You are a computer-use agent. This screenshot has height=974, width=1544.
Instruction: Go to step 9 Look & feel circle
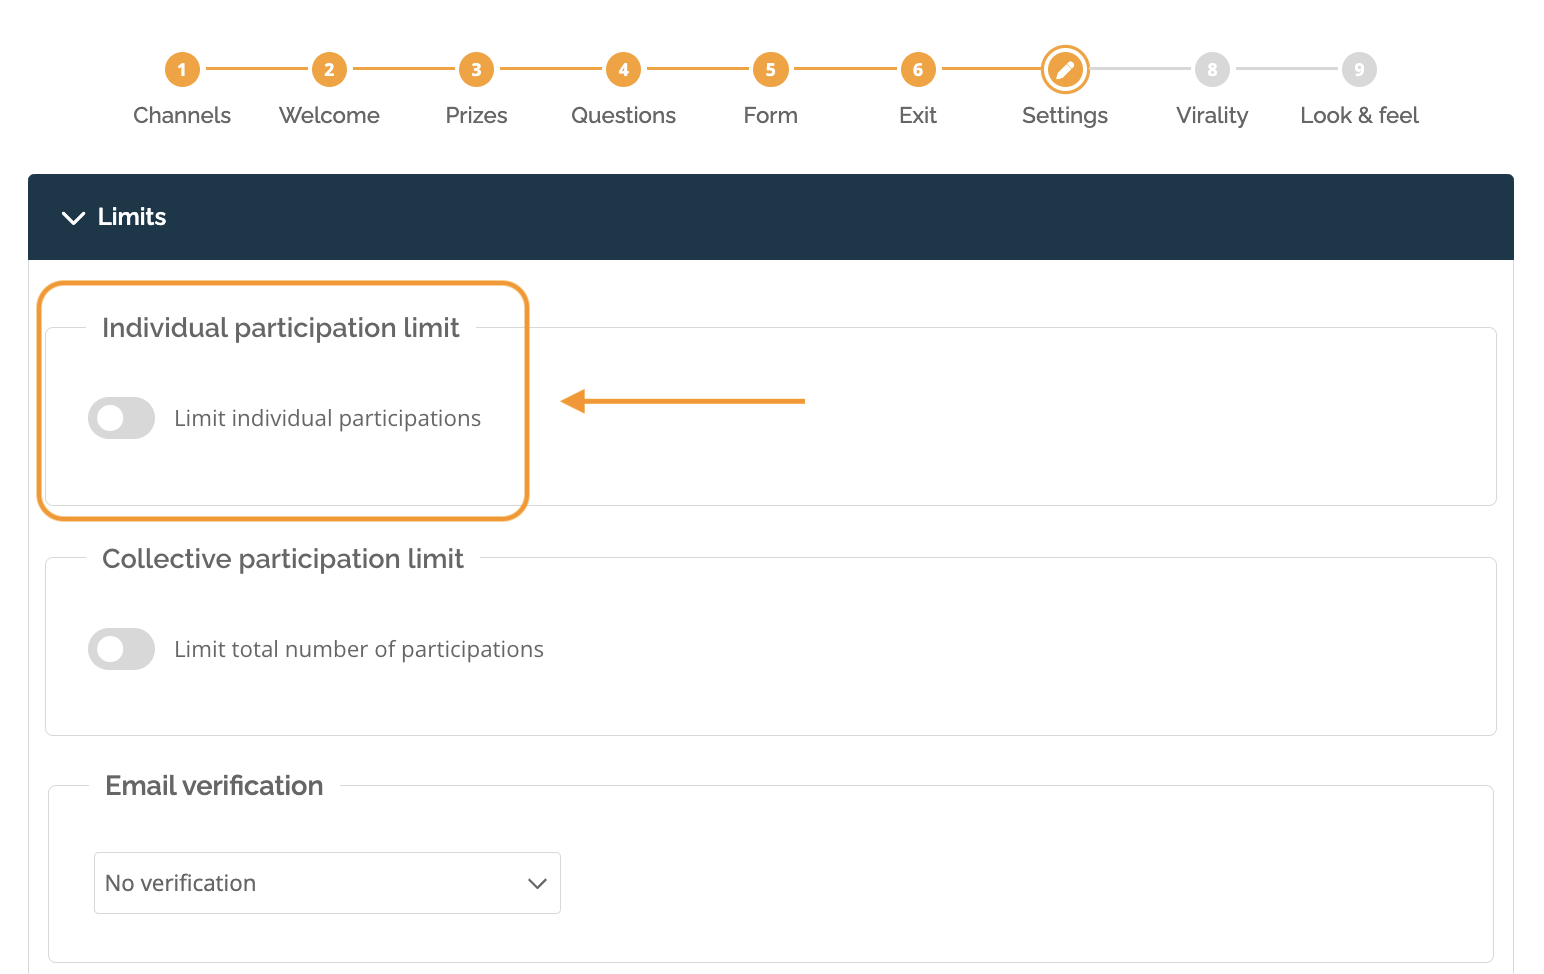pyautogui.click(x=1359, y=70)
